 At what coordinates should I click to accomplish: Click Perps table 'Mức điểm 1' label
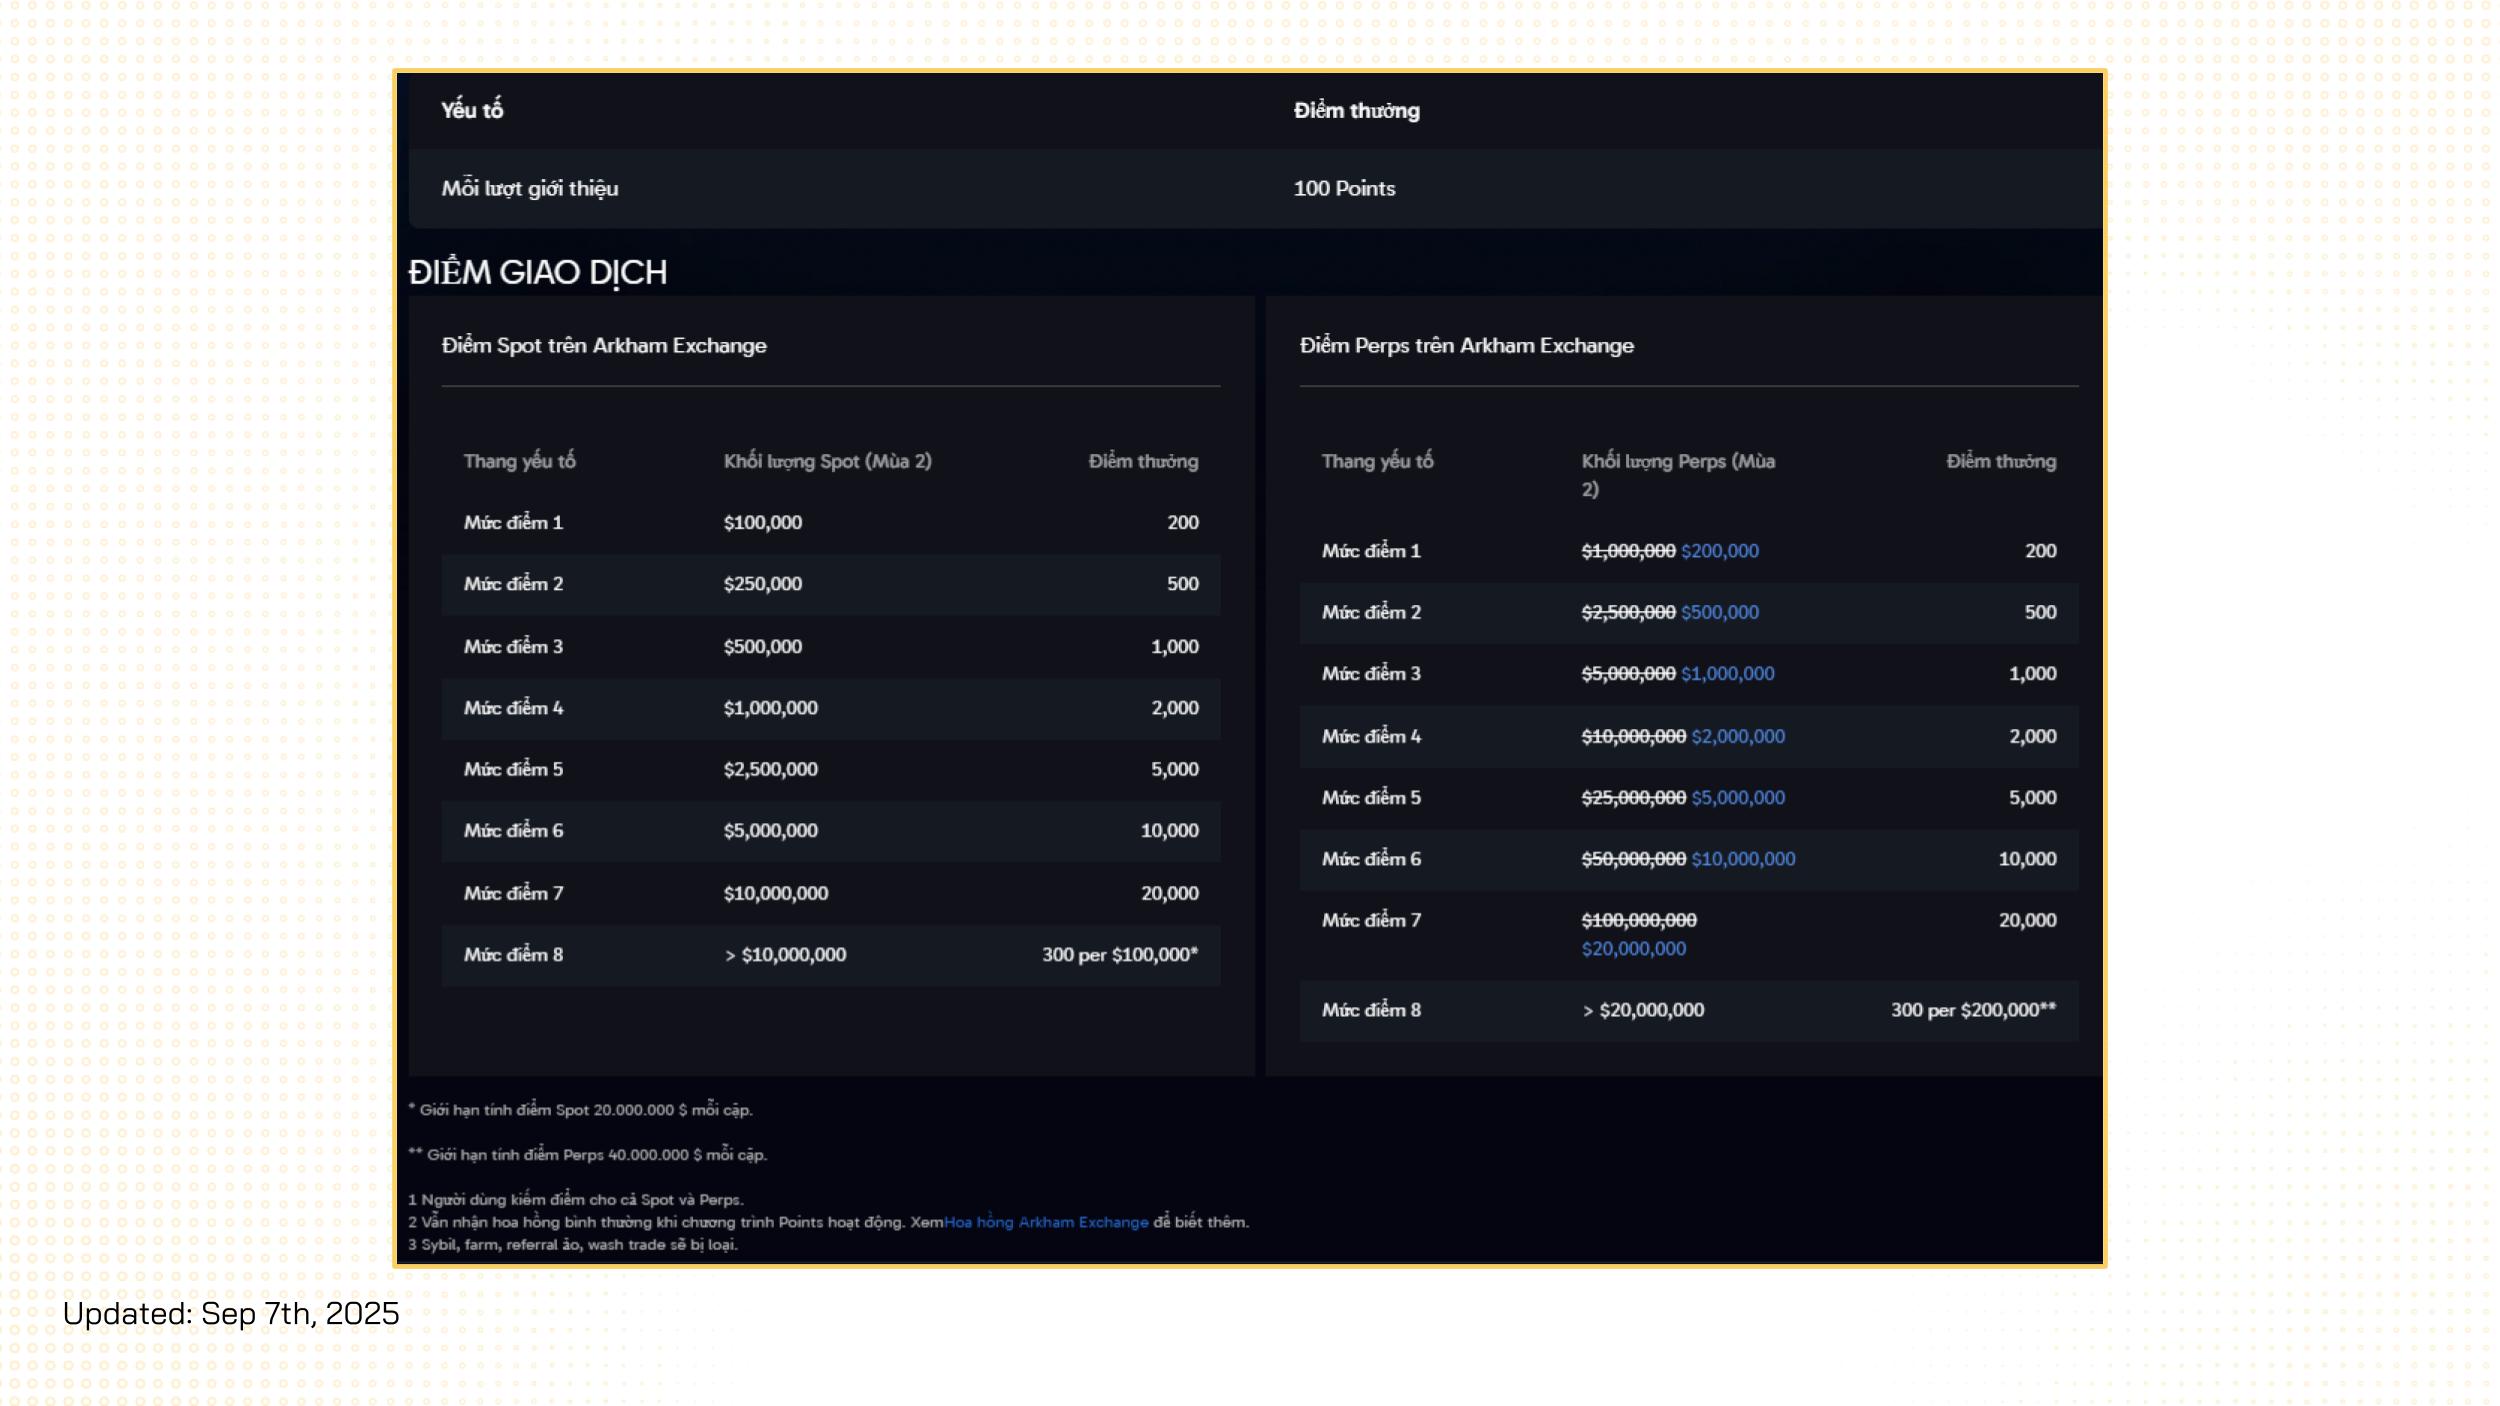pos(1371,551)
